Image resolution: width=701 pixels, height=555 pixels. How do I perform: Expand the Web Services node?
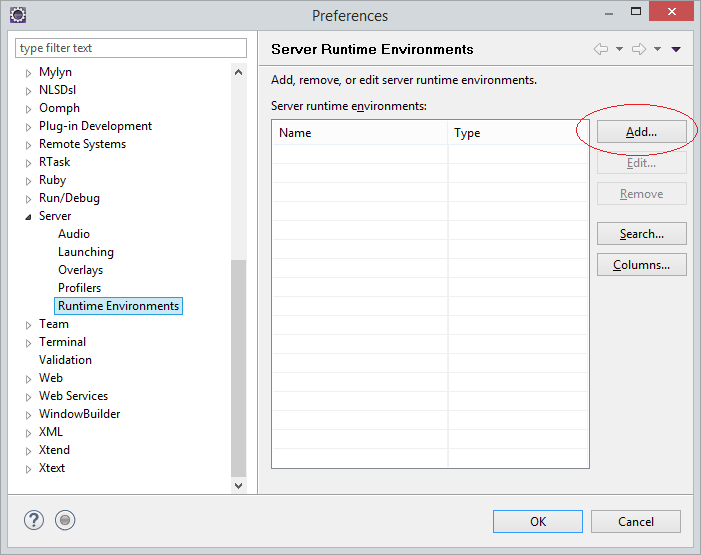click(28, 397)
